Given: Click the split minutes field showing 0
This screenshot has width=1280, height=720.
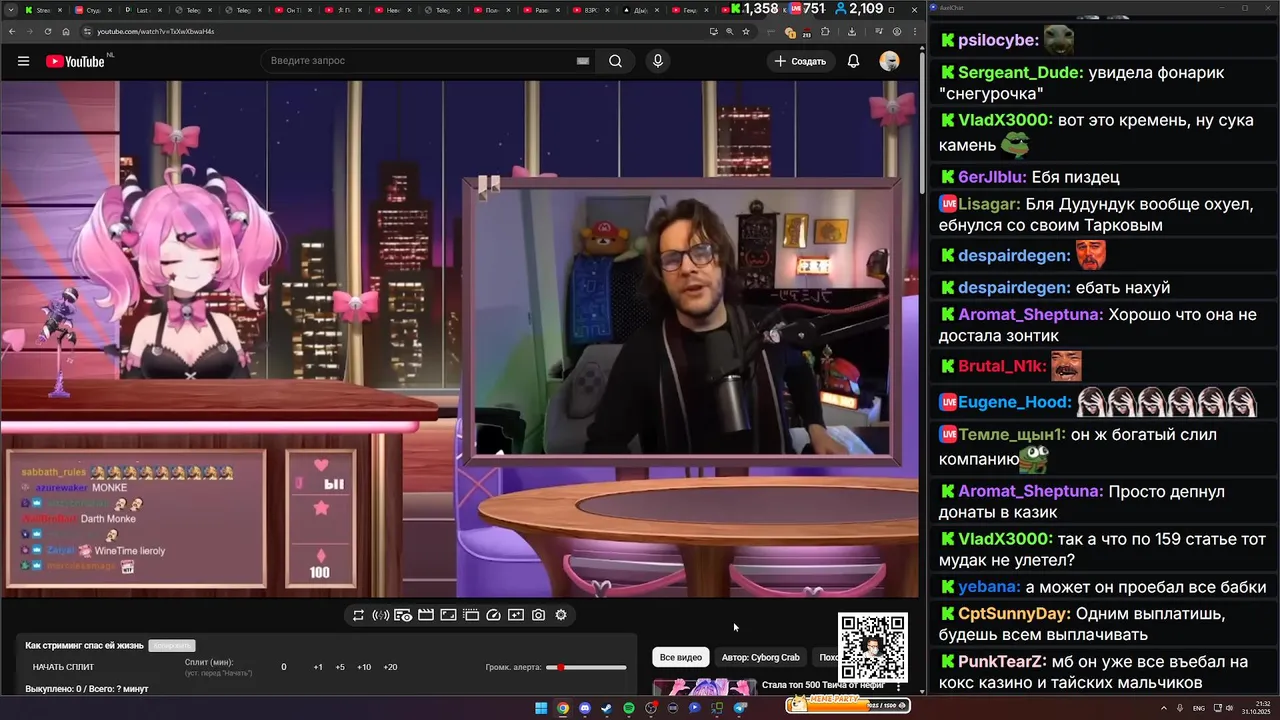Looking at the screenshot, I should (x=283, y=667).
